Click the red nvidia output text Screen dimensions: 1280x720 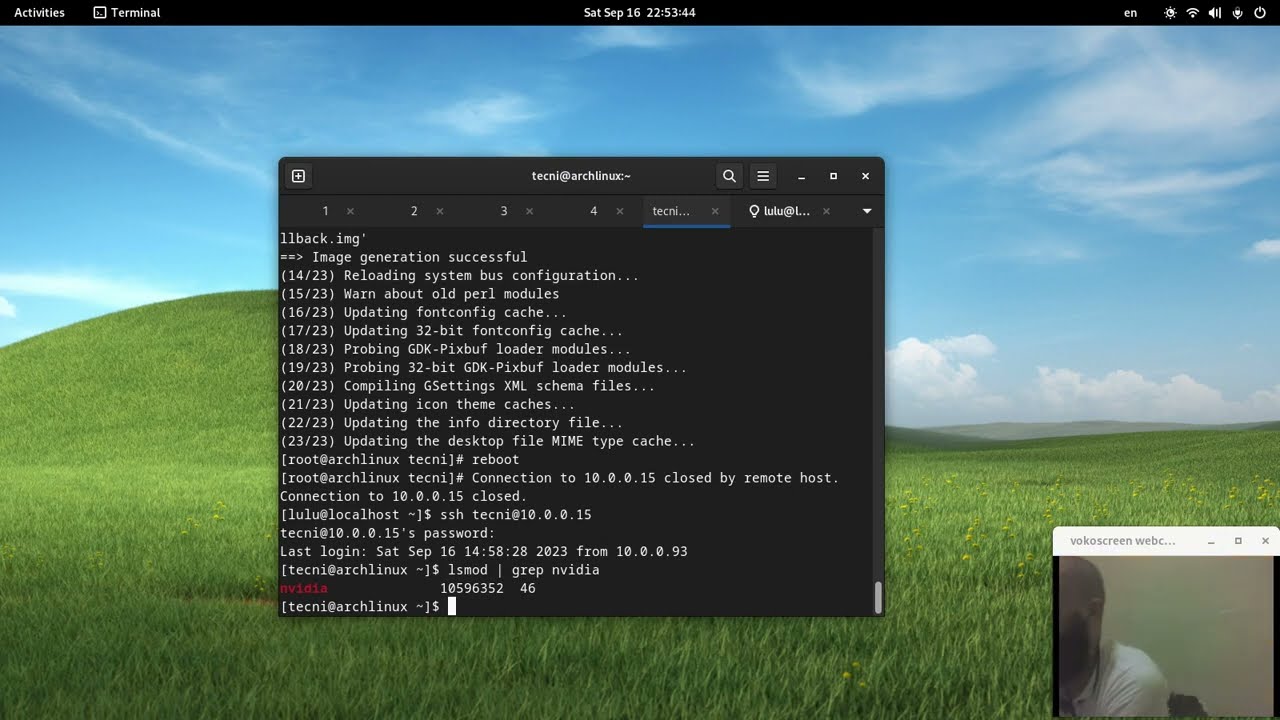(304, 589)
